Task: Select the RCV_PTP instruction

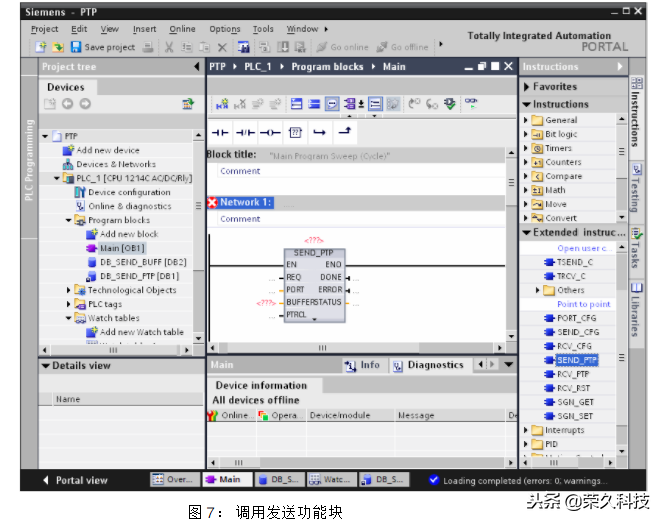Action: (x=572, y=374)
